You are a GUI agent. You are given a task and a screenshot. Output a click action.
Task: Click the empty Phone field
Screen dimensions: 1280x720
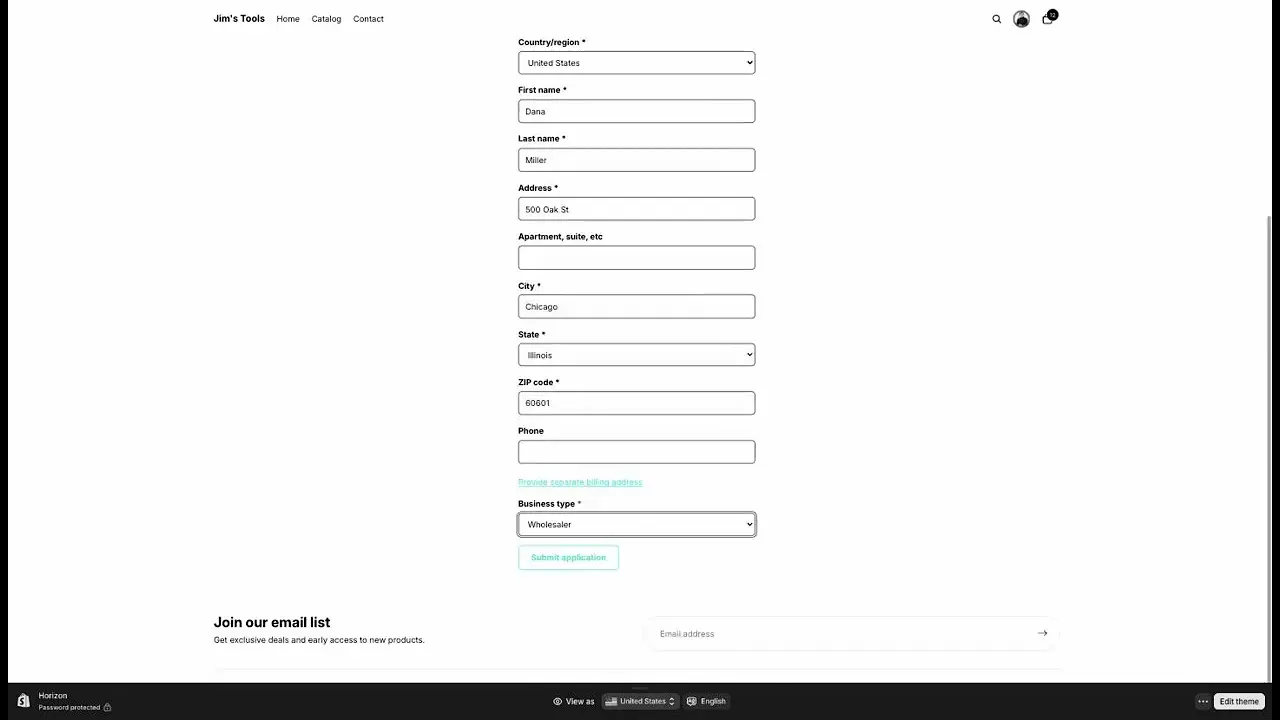[636, 452]
